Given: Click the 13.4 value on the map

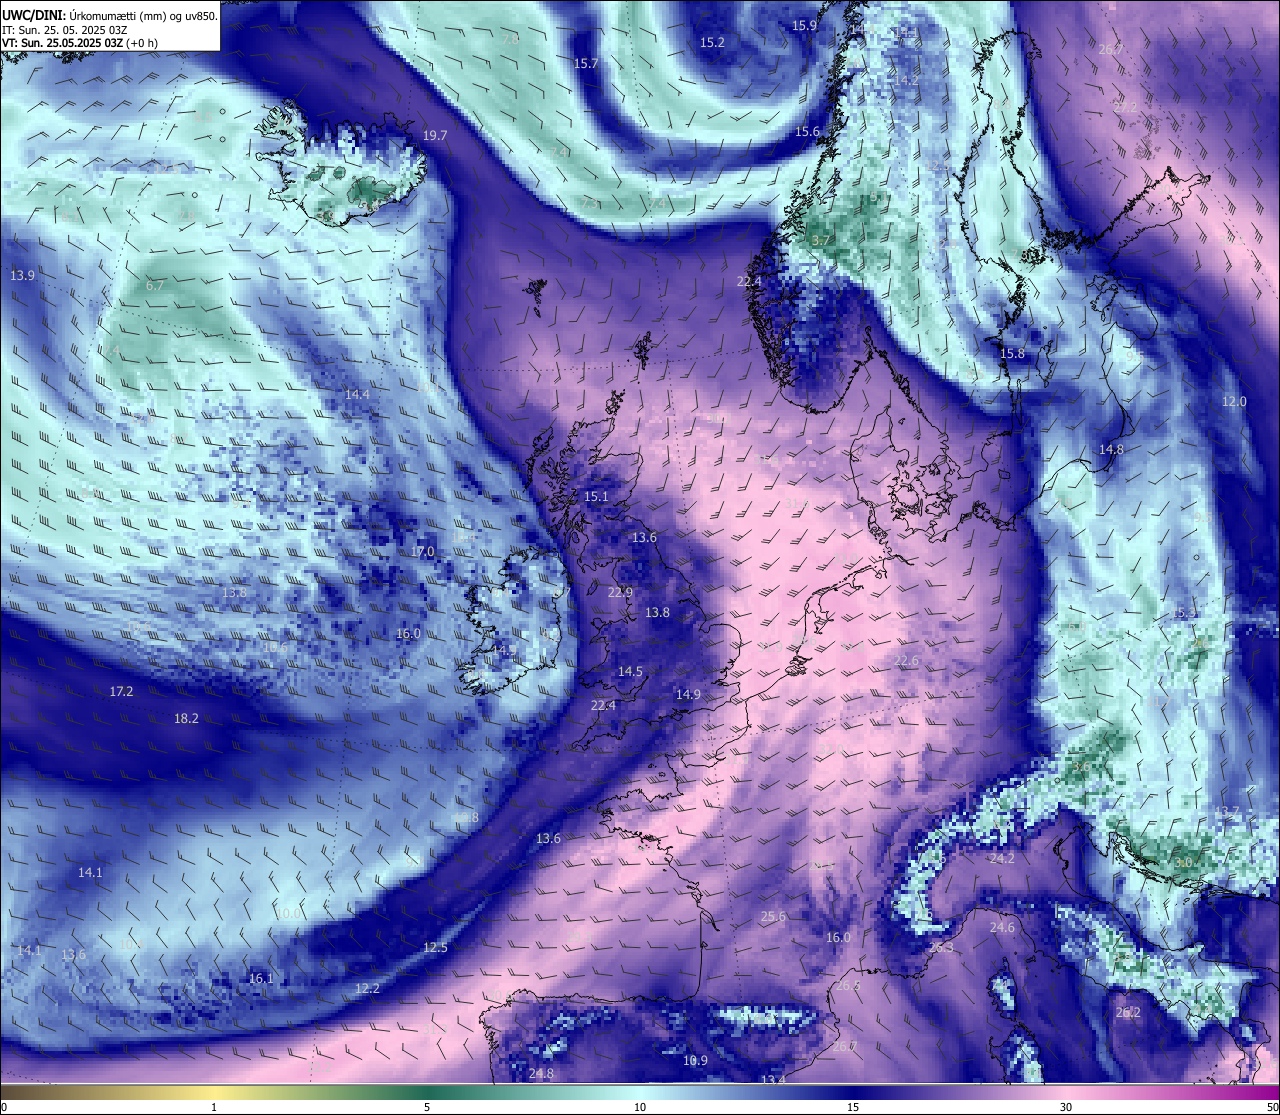Looking at the screenshot, I should 773,1080.
